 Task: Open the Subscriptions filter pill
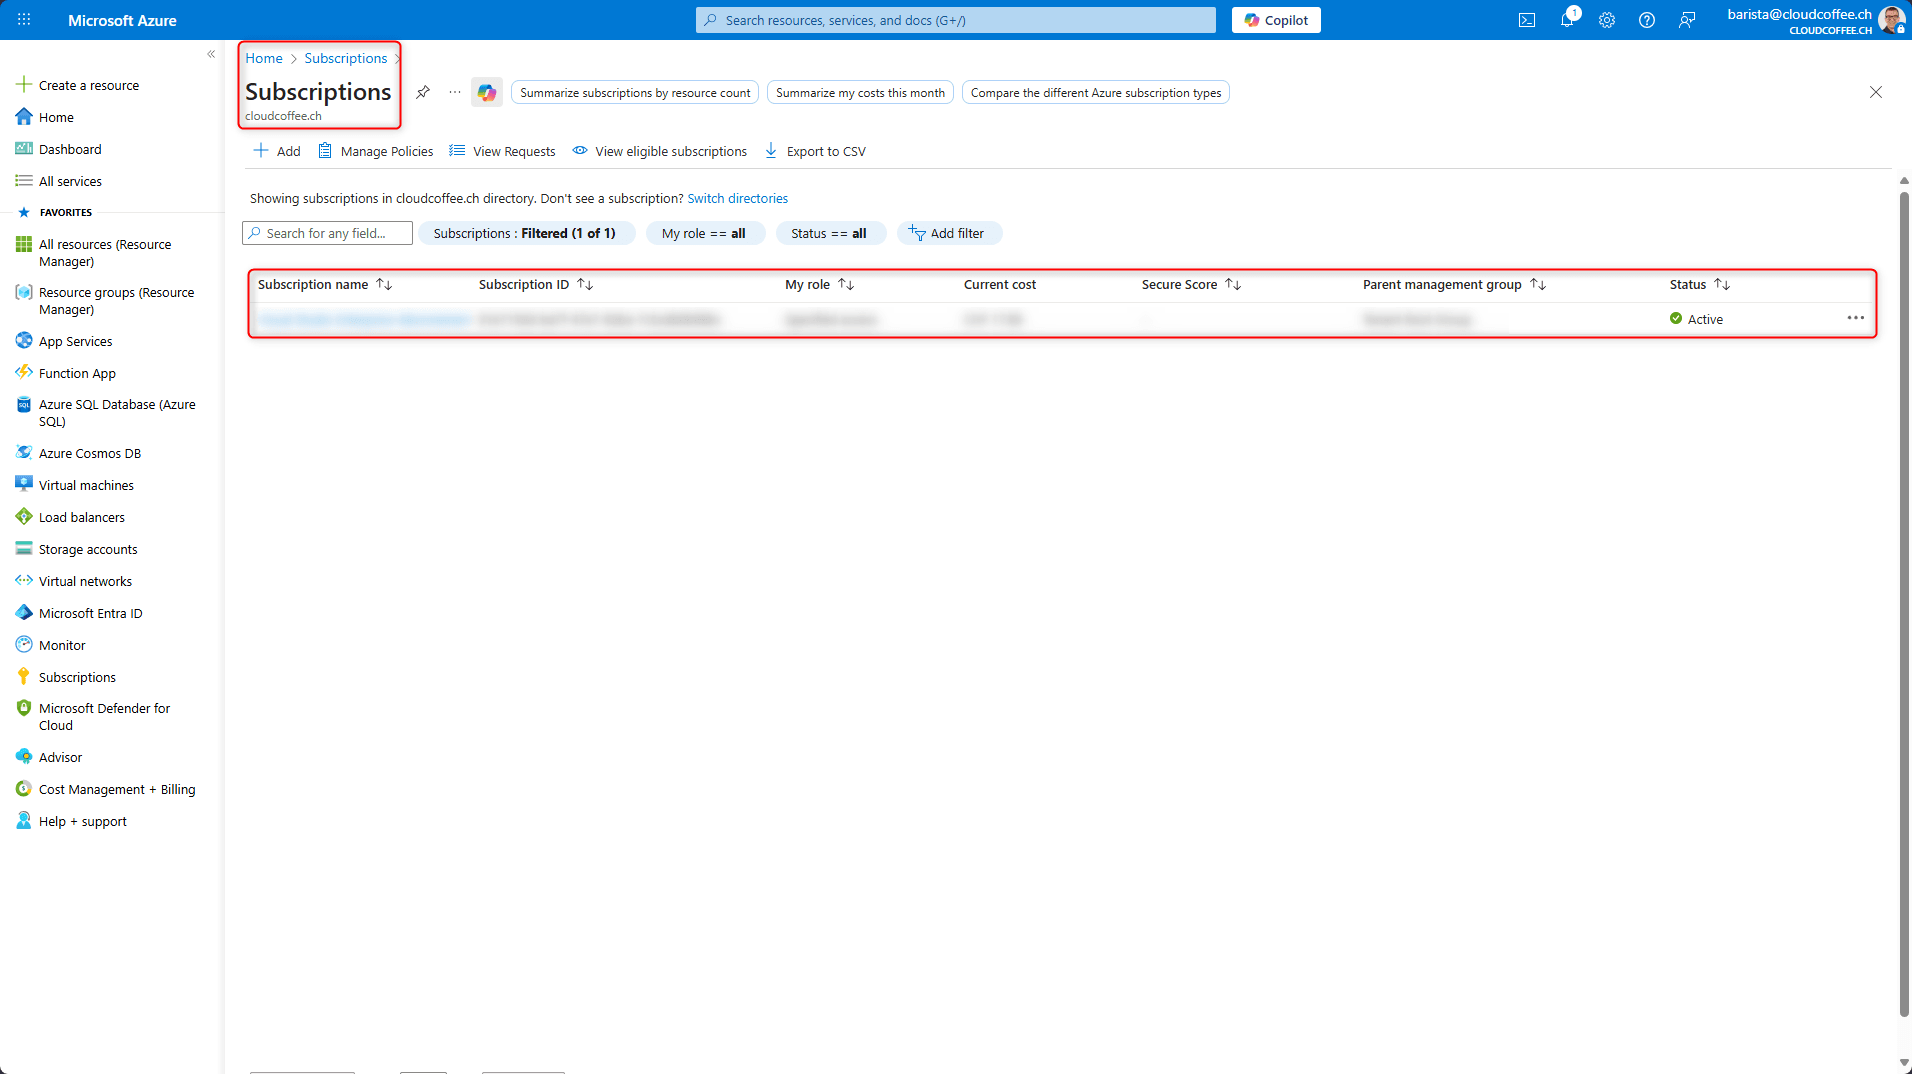(525, 233)
